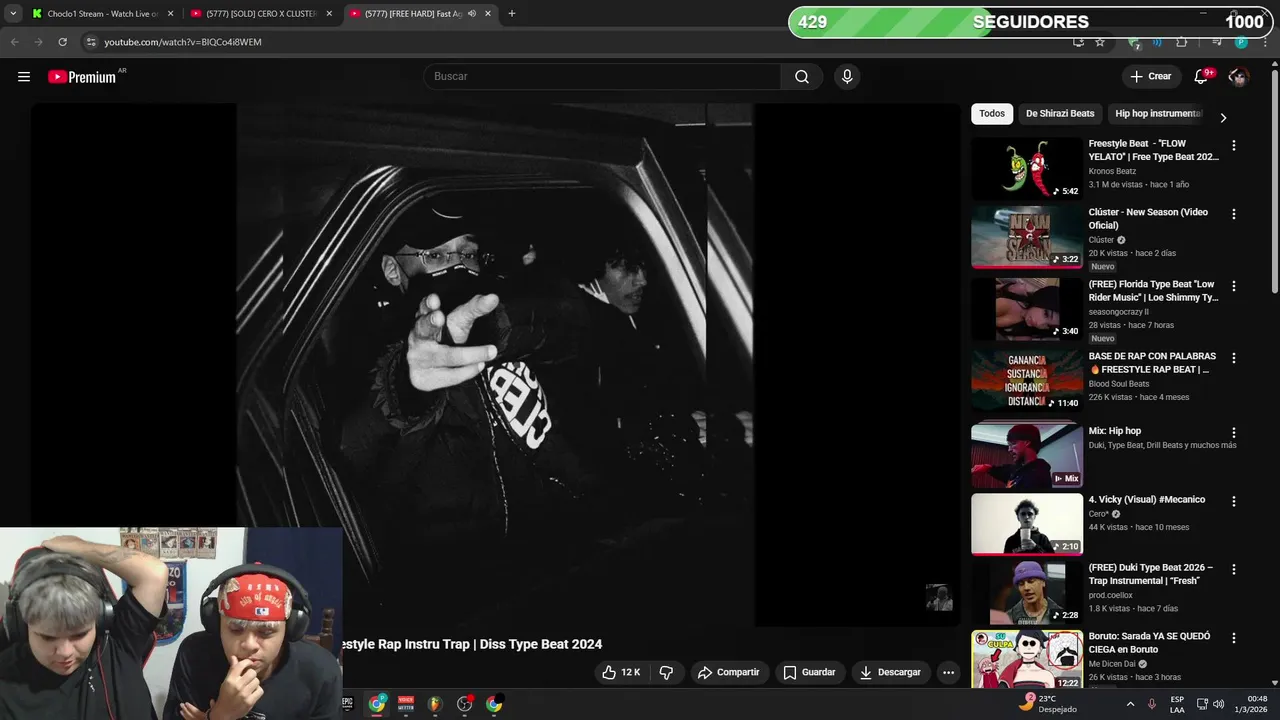Screen dimensions: 1280x720
Task: Open a new browser tab
Action: [x=511, y=14]
